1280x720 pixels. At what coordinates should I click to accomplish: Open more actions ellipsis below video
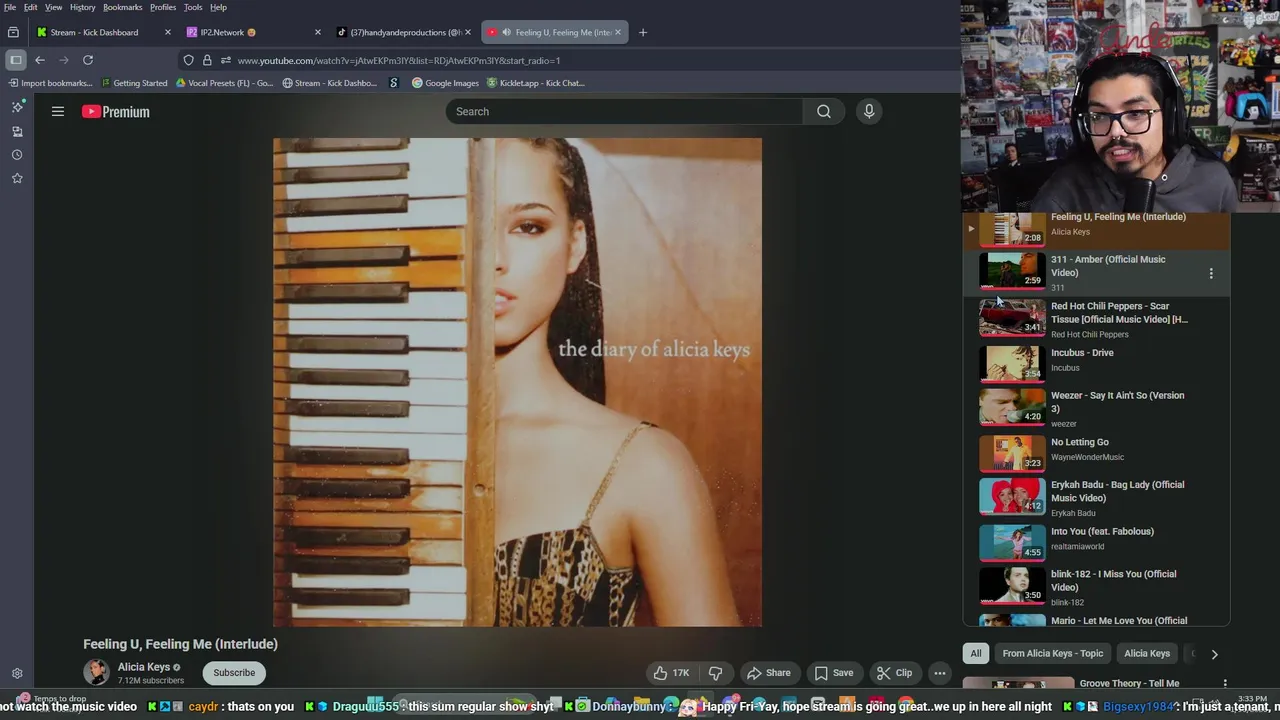click(940, 673)
